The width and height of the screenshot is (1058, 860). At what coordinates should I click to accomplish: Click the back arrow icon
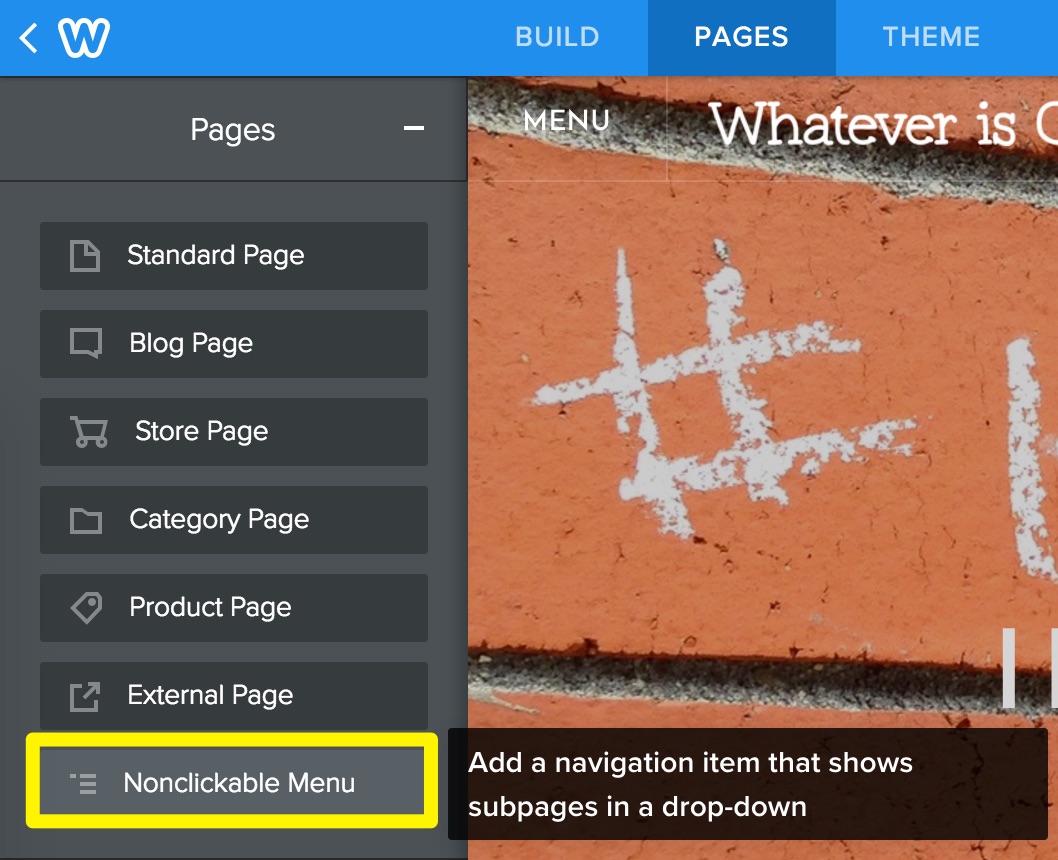click(28, 38)
